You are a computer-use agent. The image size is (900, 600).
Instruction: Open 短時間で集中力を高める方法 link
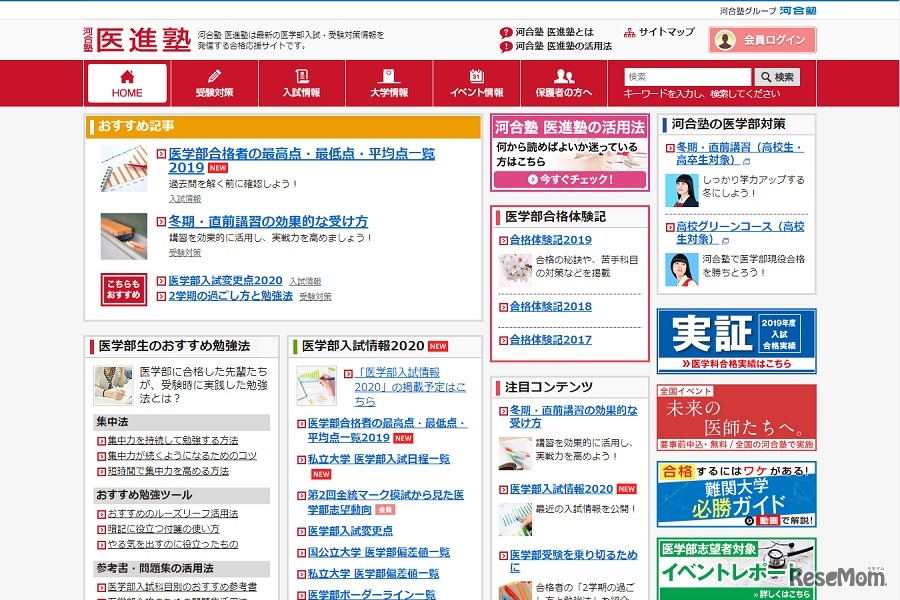[168, 471]
